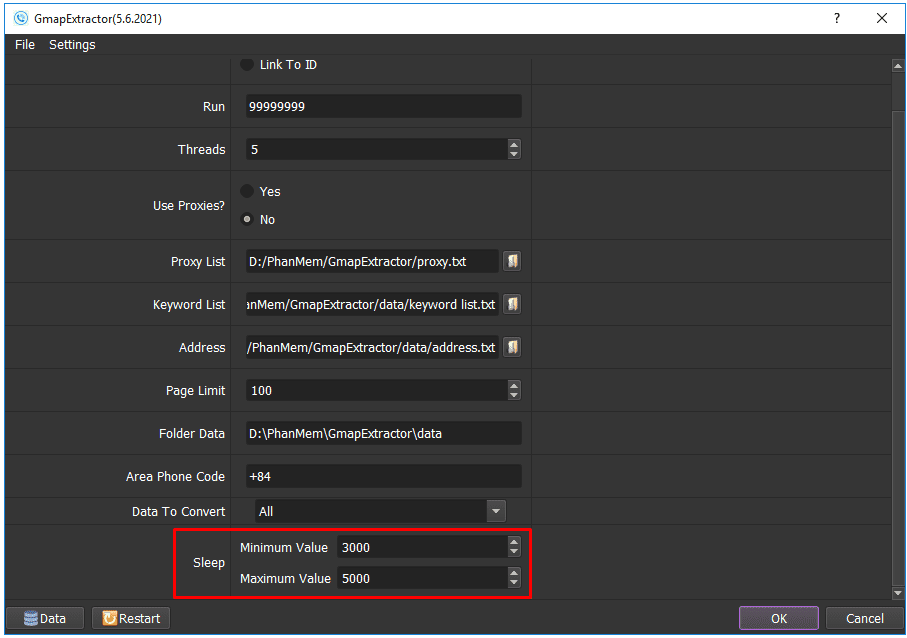Click the Cancel button

point(865,618)
